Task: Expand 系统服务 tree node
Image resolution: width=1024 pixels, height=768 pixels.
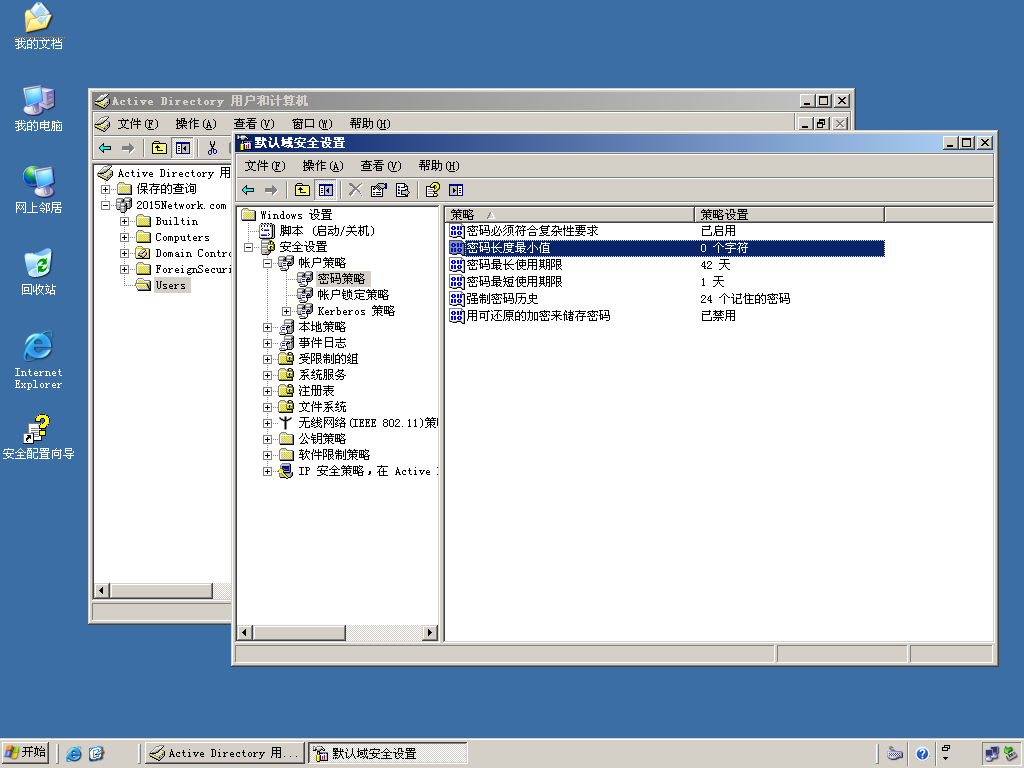Action: click(267, 375)
